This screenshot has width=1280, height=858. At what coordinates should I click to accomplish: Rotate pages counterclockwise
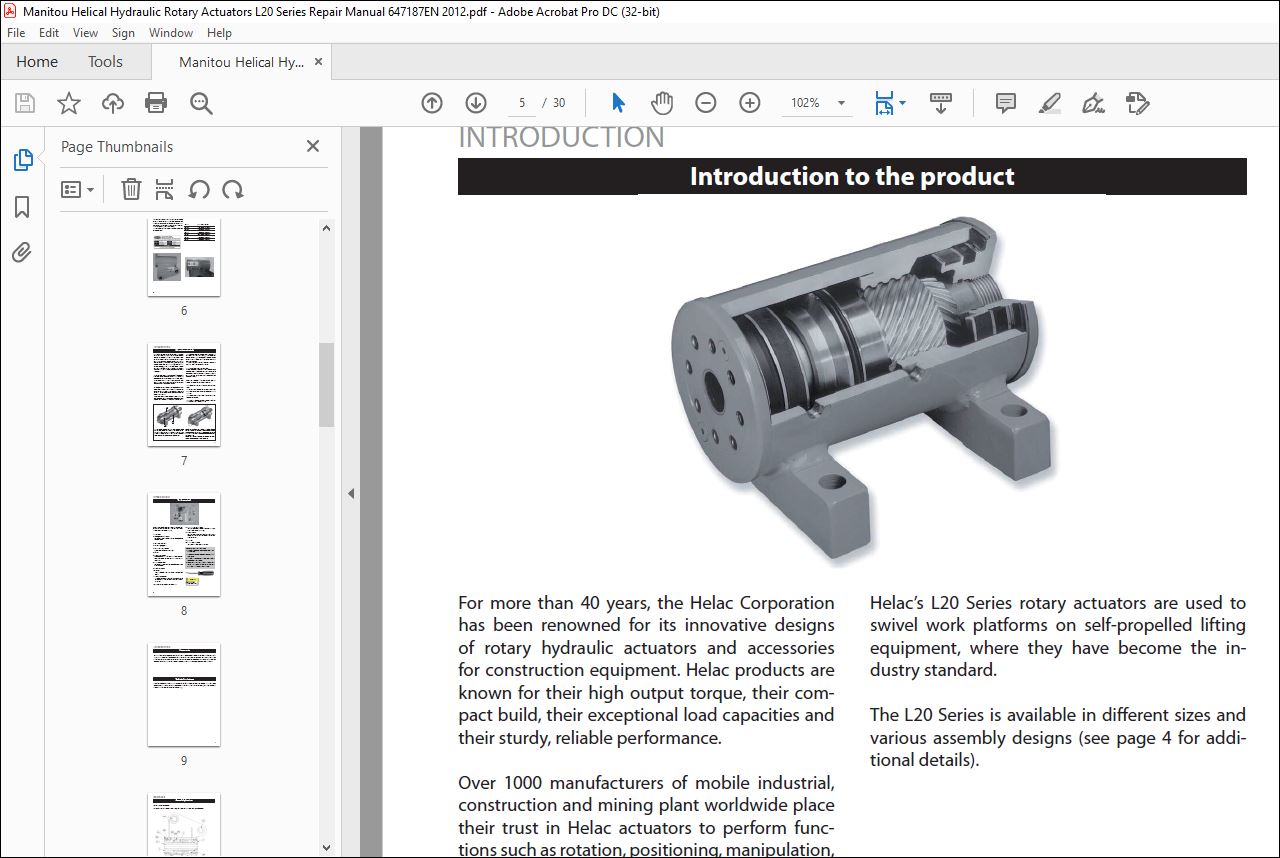199,189
